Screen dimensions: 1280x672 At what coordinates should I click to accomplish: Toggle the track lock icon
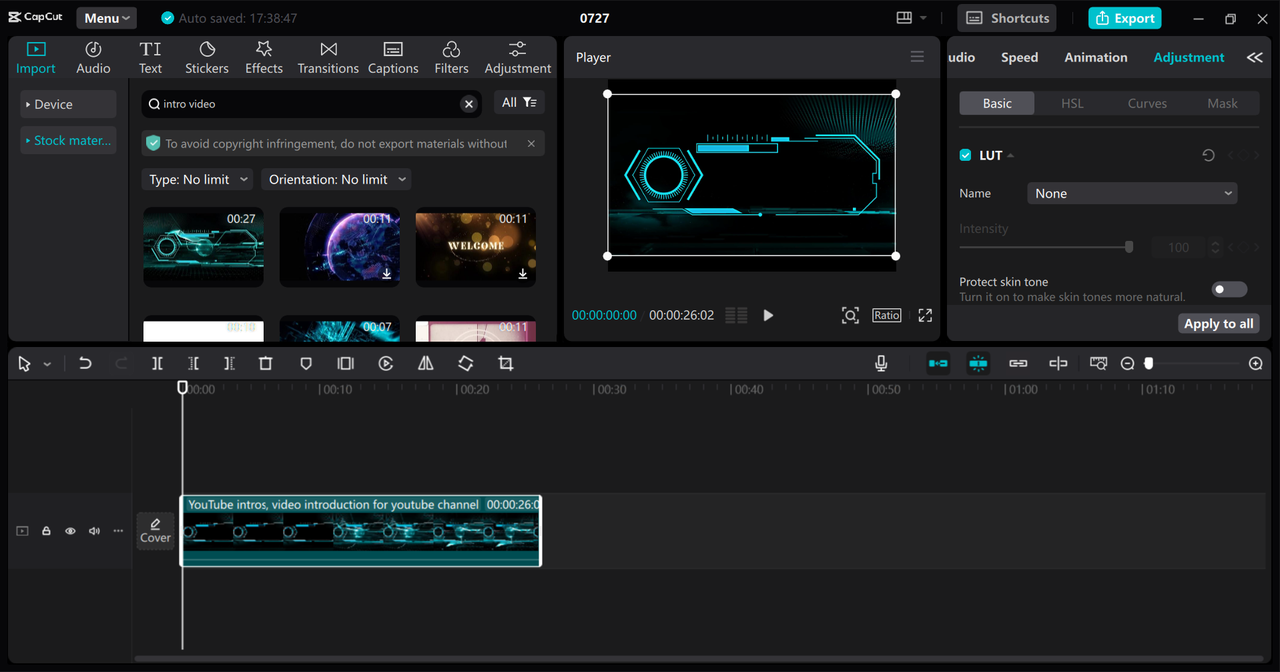(46, 531)
